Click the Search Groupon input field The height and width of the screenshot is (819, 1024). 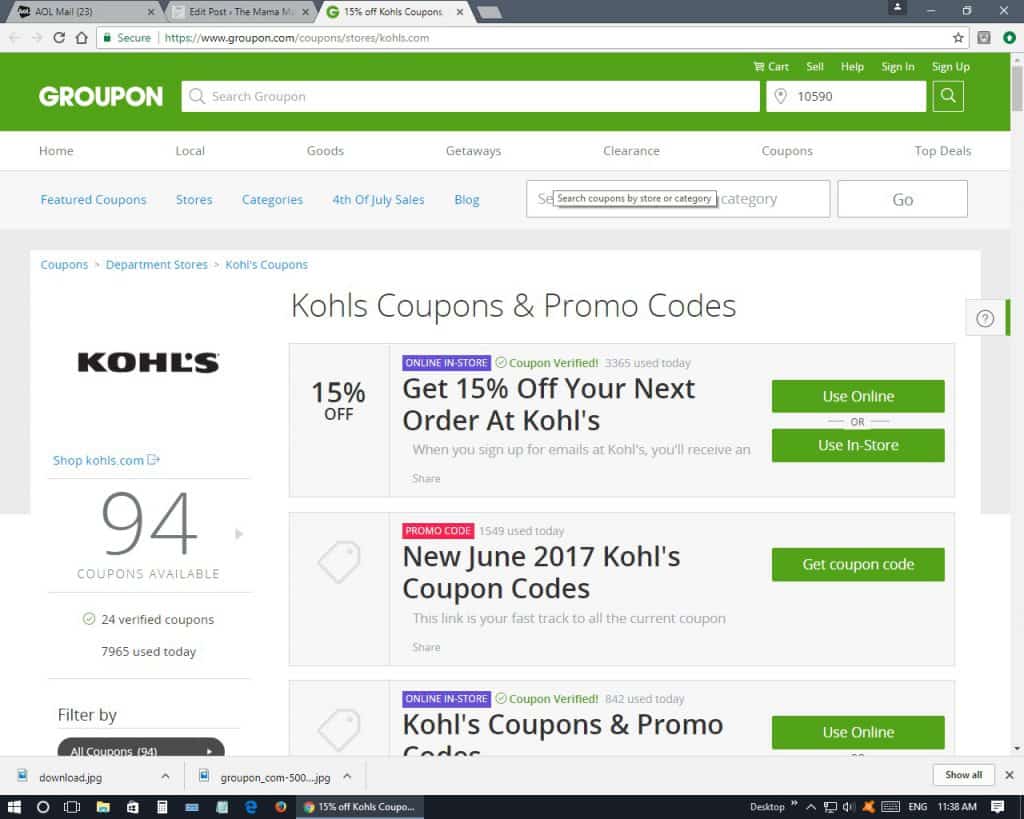coord(470,97)
